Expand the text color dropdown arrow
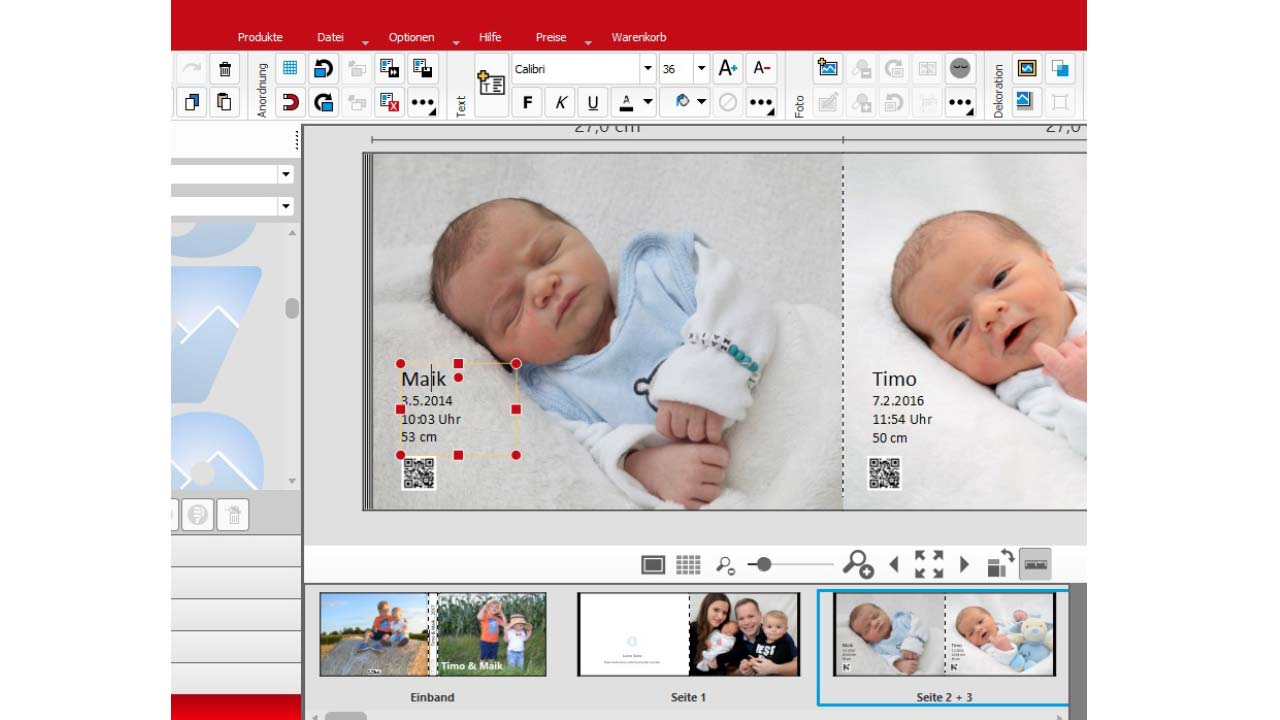Screen dimensions: 1280x720 pyautogui.click(x=648, y=102)
